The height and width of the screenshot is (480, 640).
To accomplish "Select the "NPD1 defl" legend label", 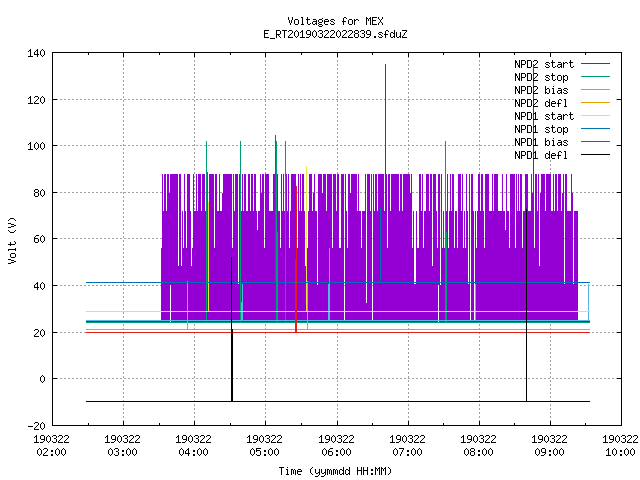I will (541, 155).
